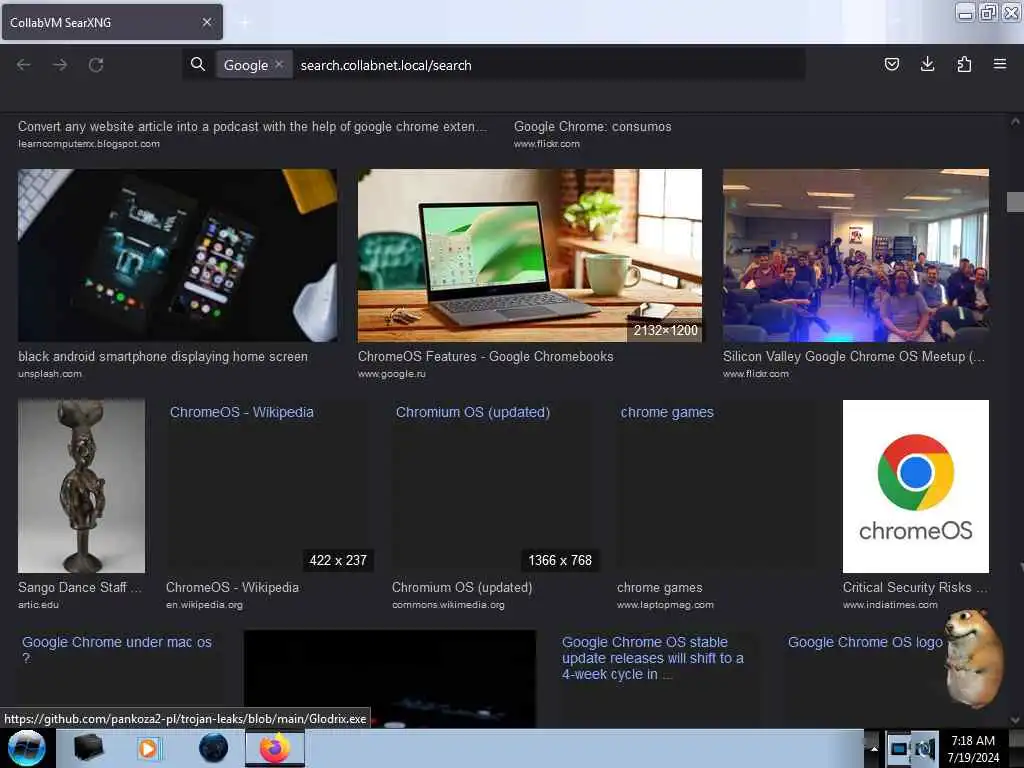Close the CollabVM SearXNG tab
This screenshot has height=768, width=1024.
coord(206,22)
